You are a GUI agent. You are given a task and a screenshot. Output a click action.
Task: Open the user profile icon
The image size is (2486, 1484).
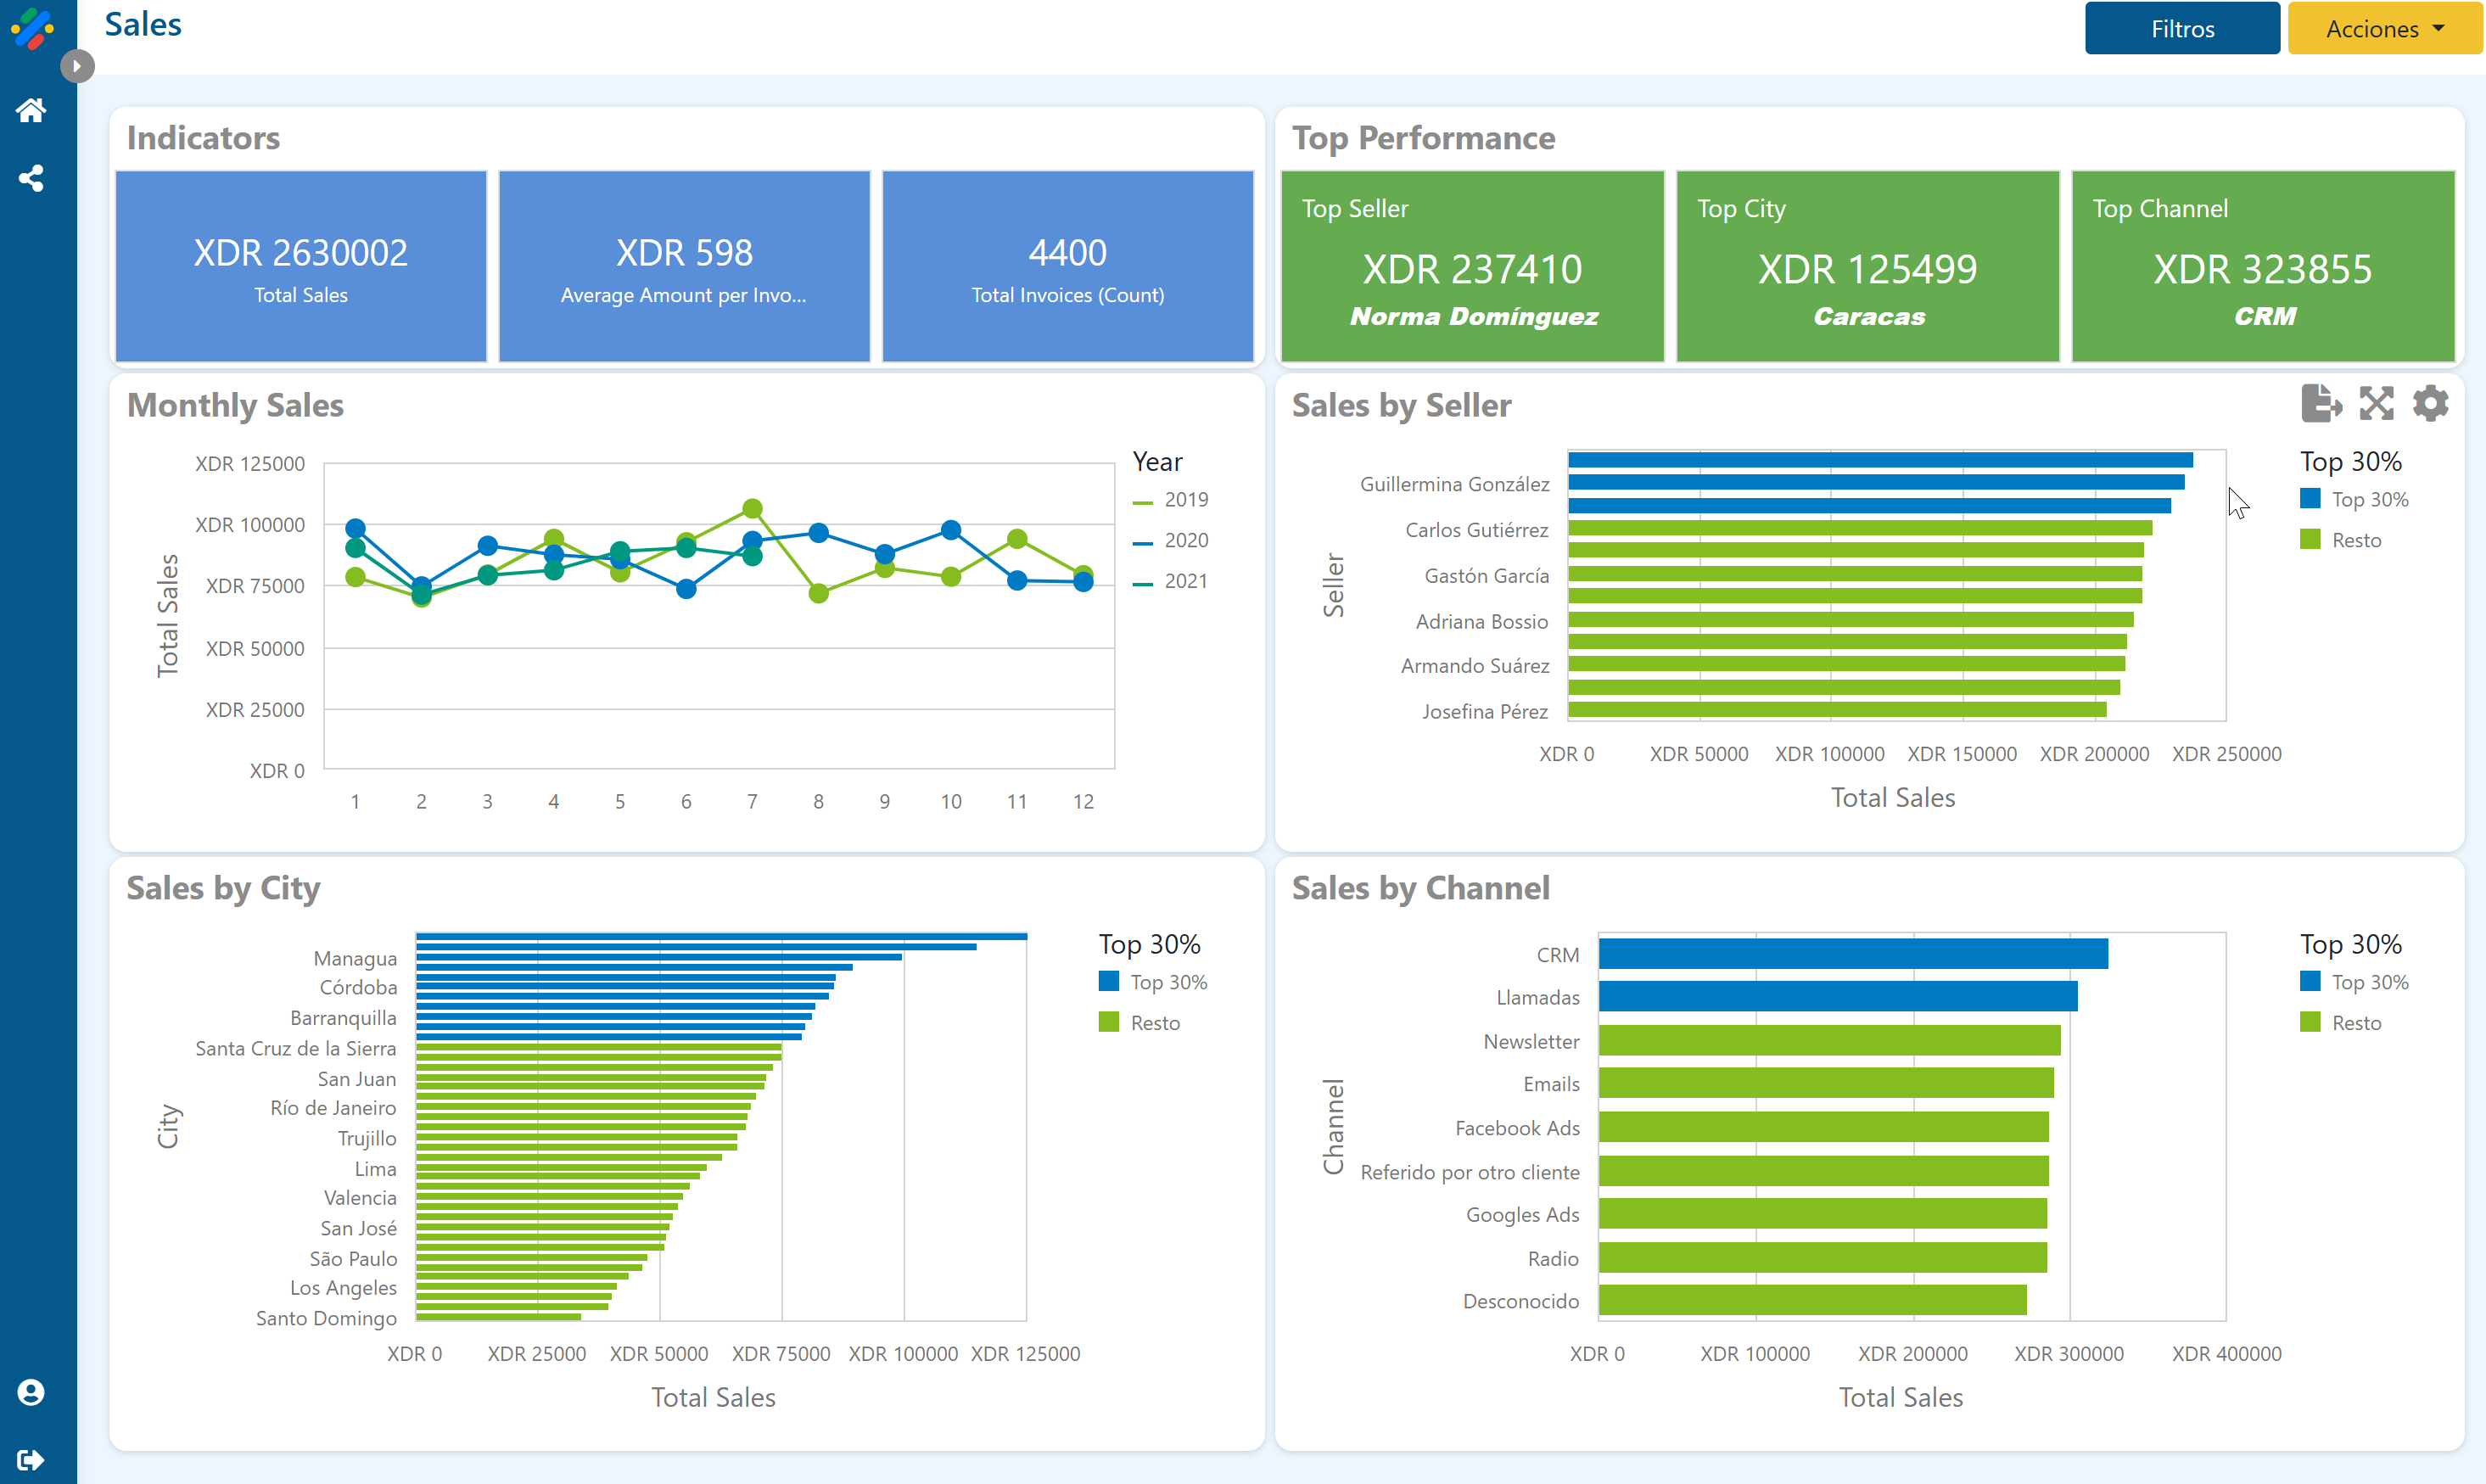pyautogui.click(x=31, y=1392)
